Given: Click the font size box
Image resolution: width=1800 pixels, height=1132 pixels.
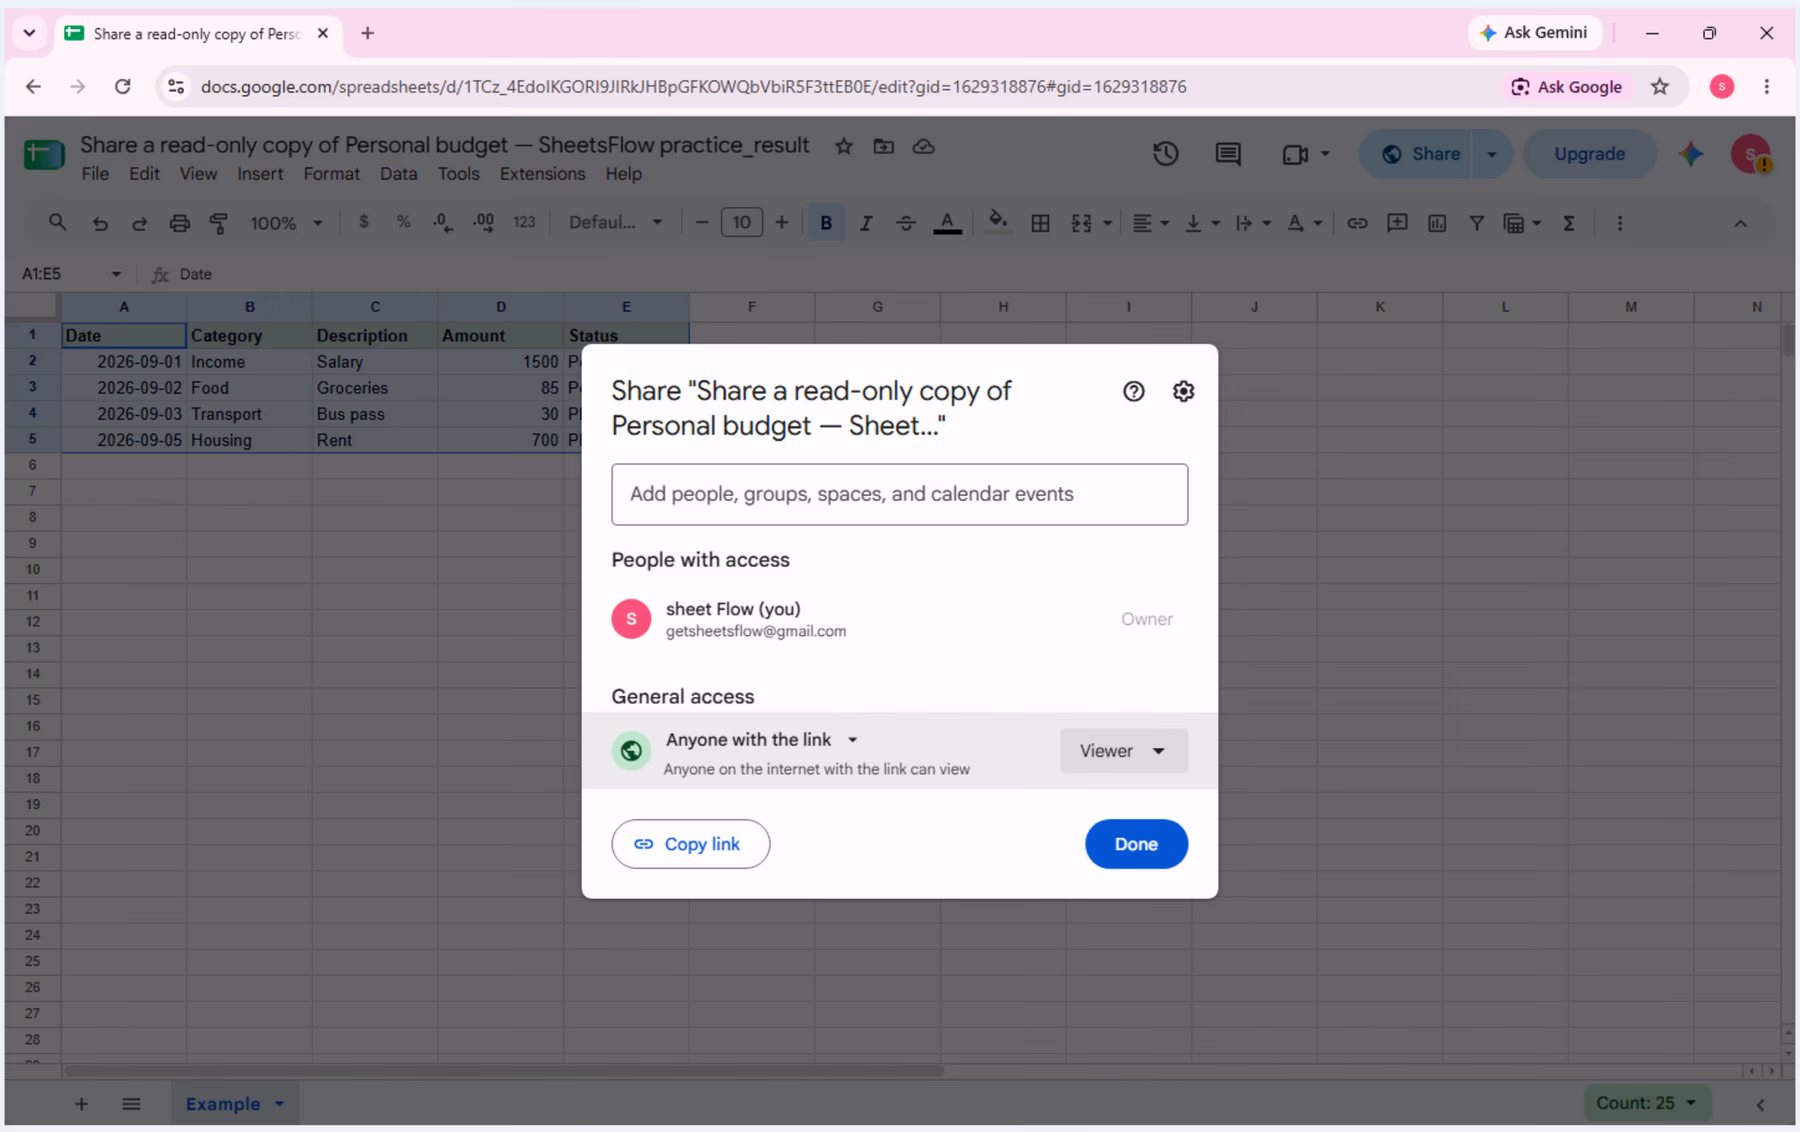Looking at the screenshot, I should 741,223.
